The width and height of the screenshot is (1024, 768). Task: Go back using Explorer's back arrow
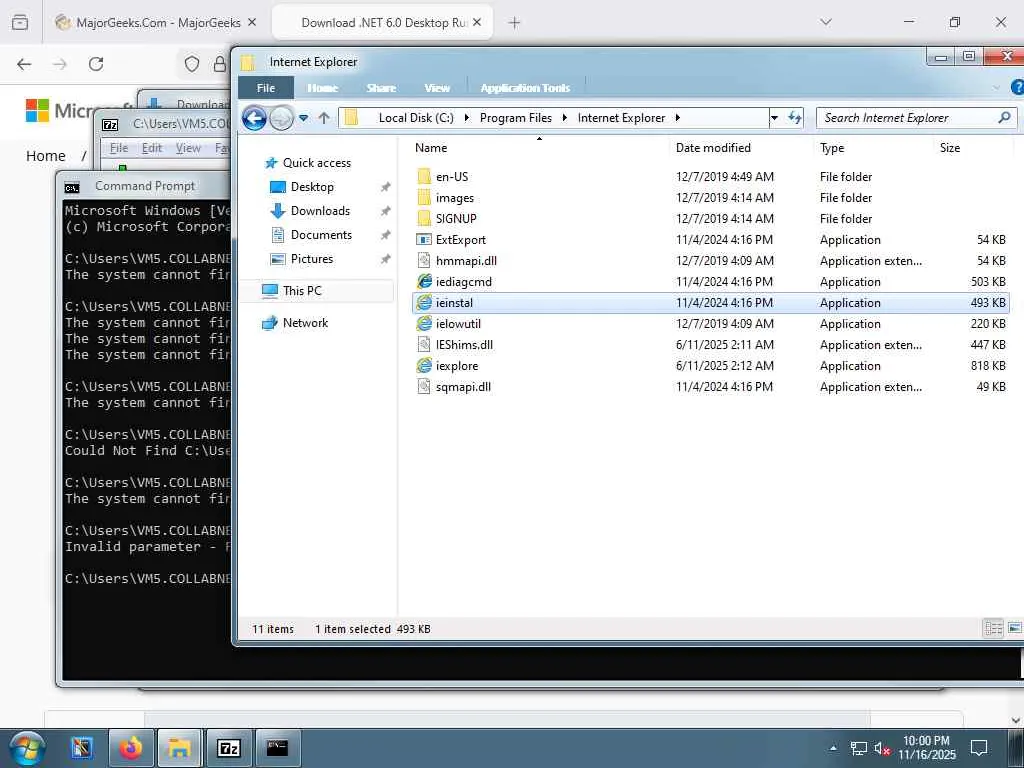(254, 118)
